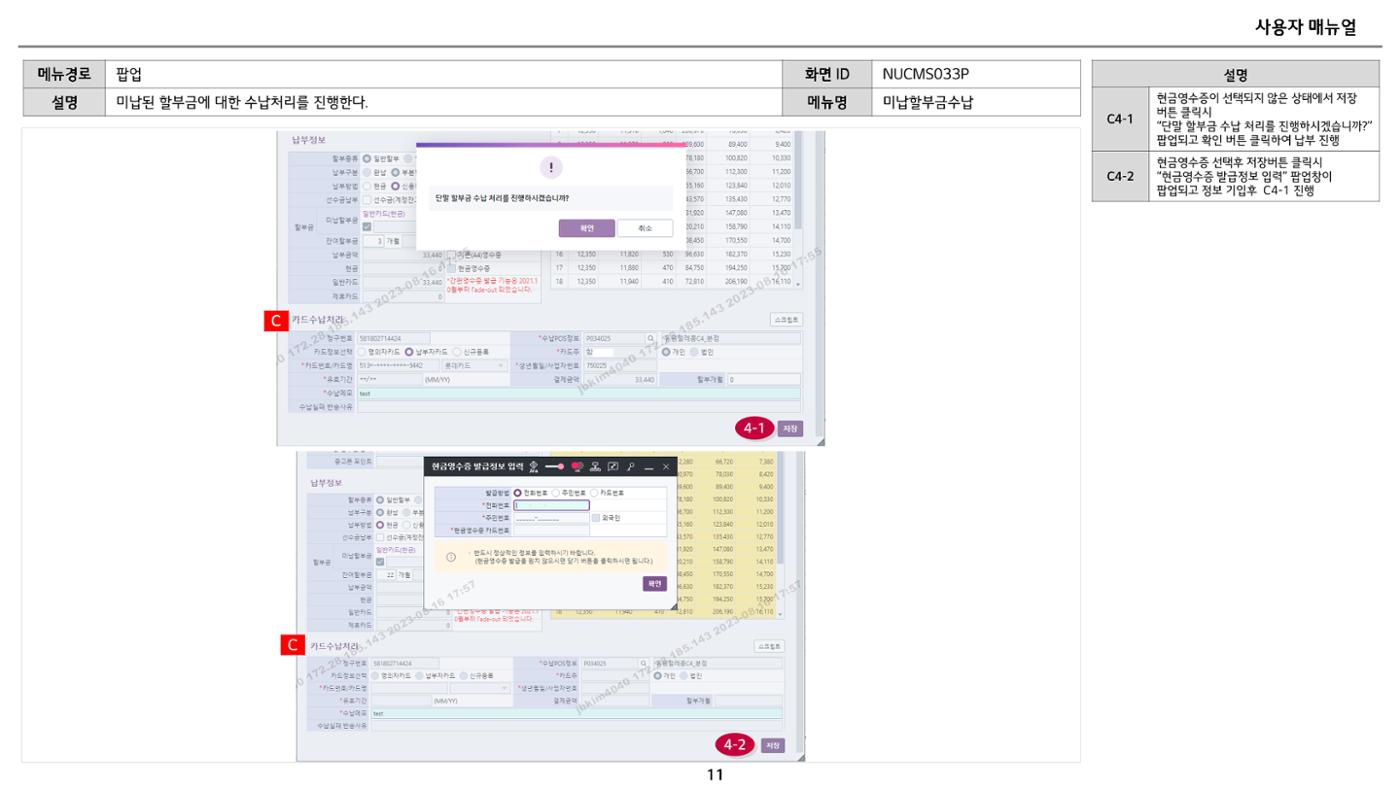Click the 스크립트 button in the 4-2 screen
Viewport: 1400px width, 788px height.
click(769, 646)
